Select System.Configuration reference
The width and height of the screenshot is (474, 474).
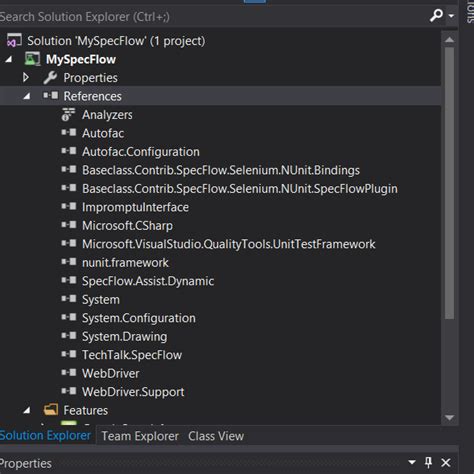click(x=139, y=318)
